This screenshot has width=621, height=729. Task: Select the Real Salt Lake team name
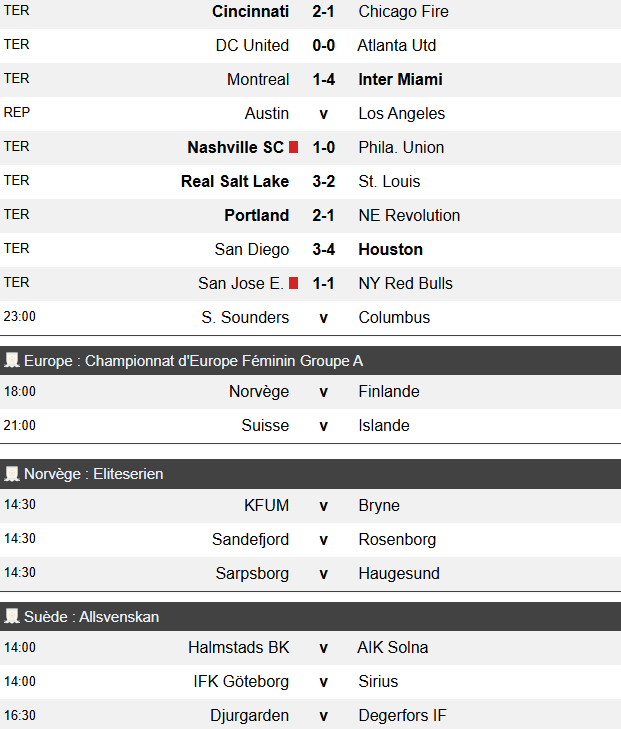(x=235, y=182)
